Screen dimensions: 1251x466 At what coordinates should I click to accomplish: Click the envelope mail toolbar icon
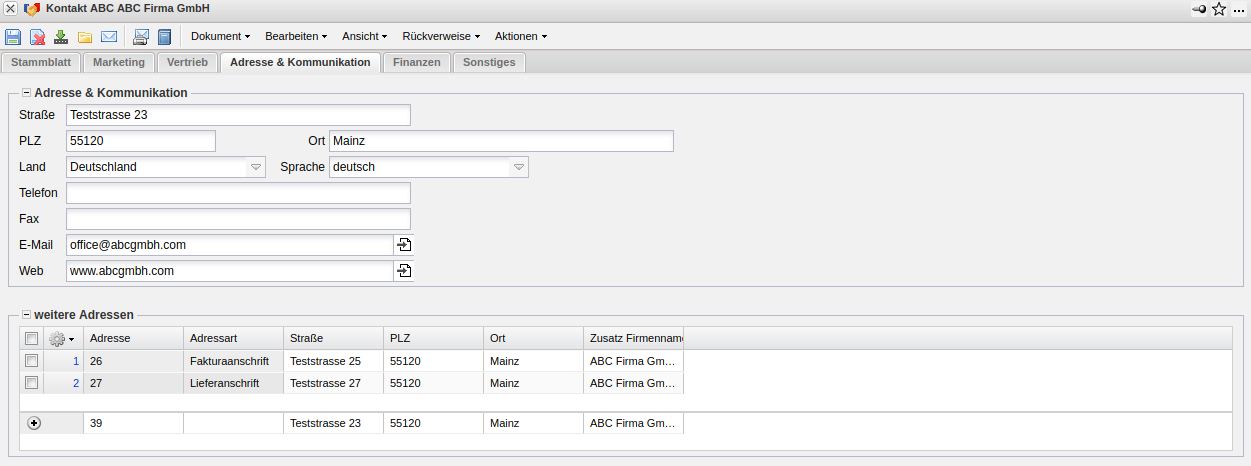click(x=109, y=37)
